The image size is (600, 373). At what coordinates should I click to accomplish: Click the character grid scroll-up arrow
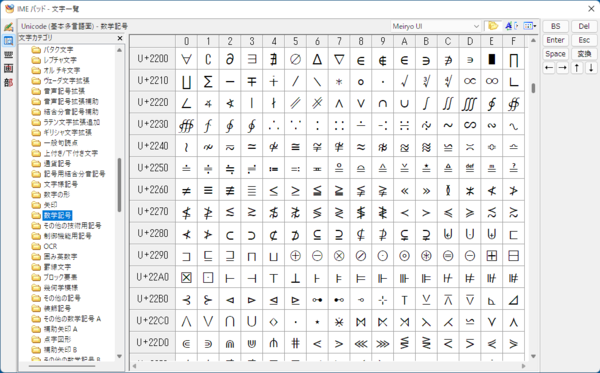click(533, 40)
